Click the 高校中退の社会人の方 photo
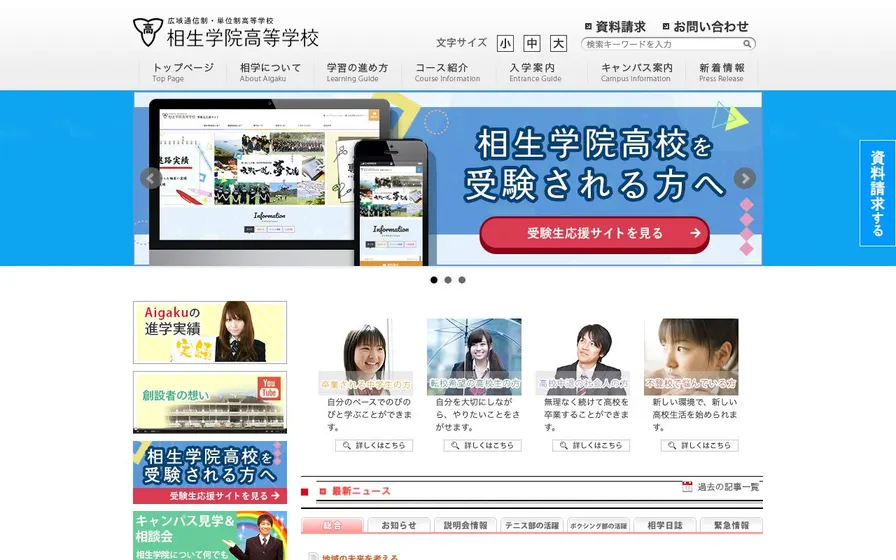 [x=583, y=357]
